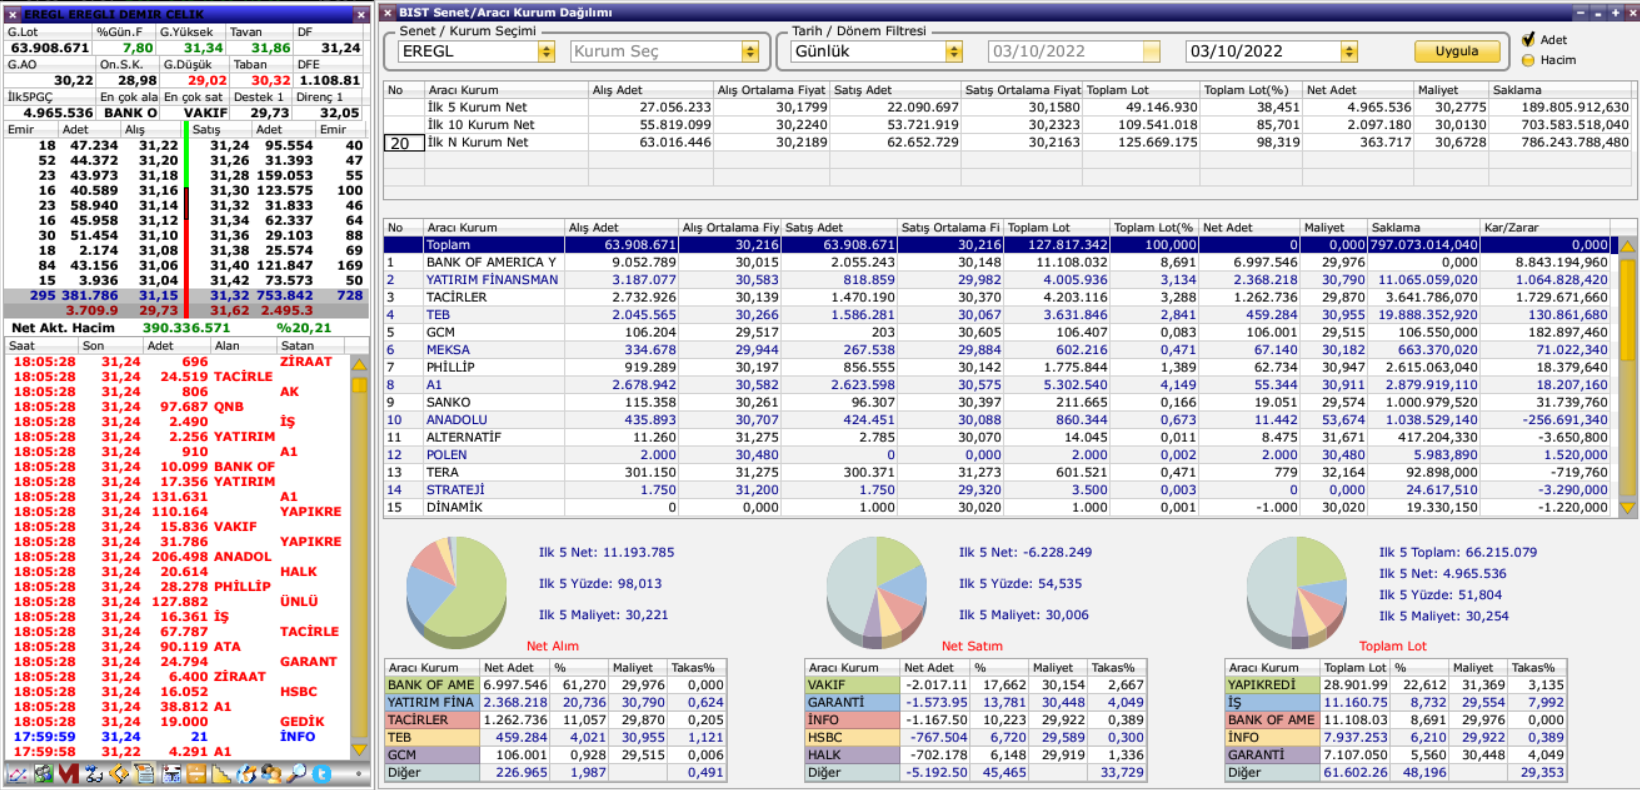Click the Uygula button
Screen dimensions: 1640x790
coord(1456,51)
